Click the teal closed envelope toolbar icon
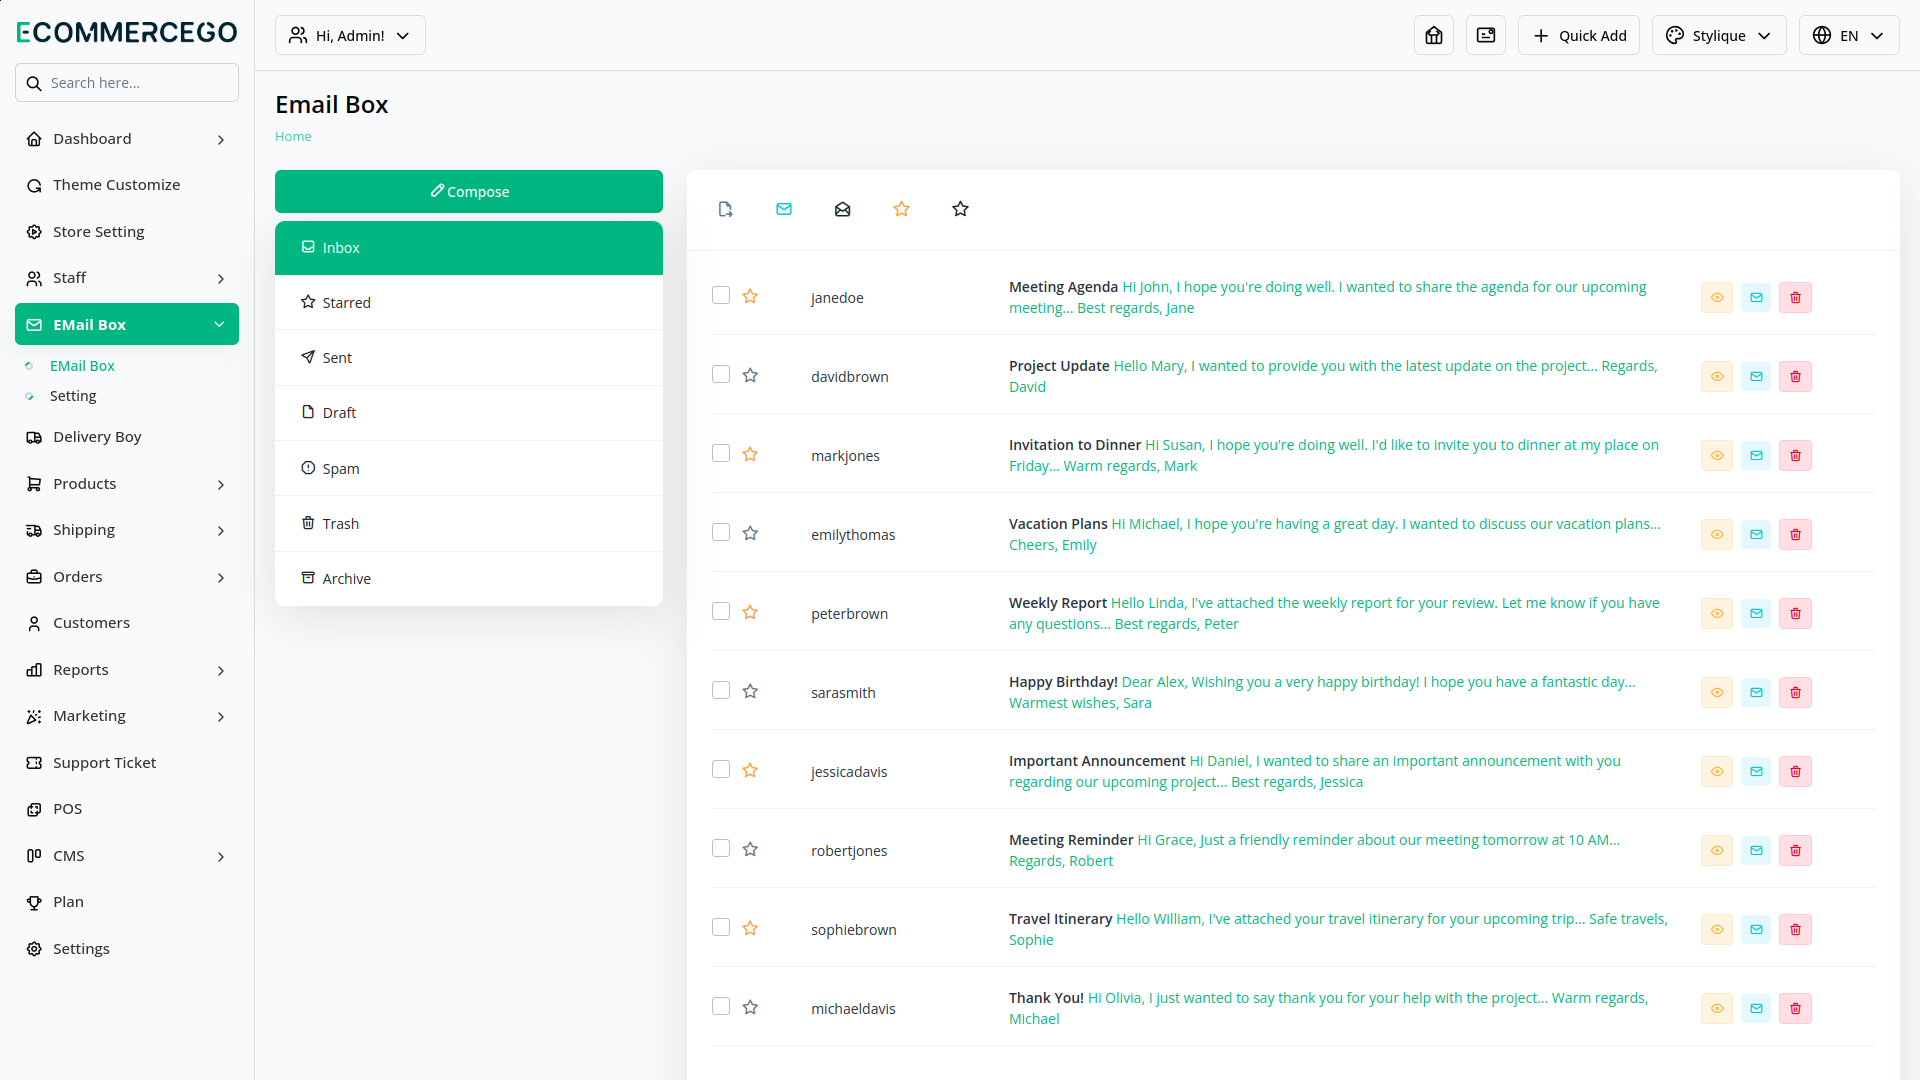Viewport: 1920px width, 1080px height. [783, 209]
